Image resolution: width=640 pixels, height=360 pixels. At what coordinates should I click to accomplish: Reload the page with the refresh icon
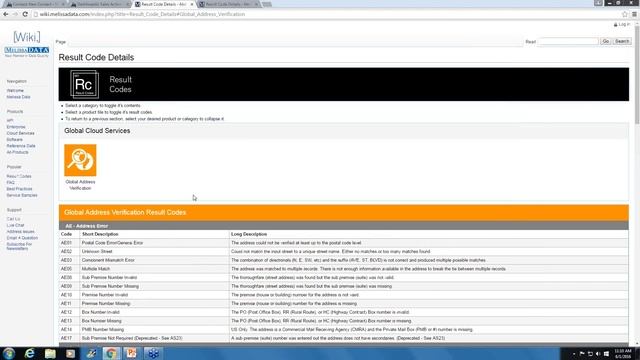(x=25, y=14)
